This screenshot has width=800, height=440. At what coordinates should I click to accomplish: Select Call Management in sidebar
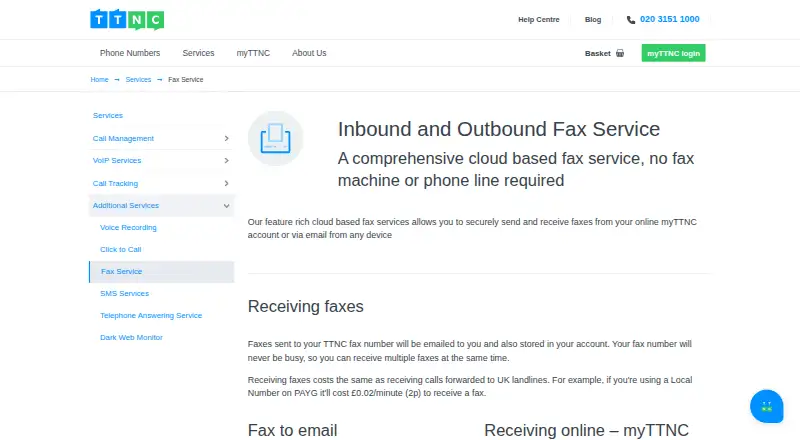pos(123,138)
